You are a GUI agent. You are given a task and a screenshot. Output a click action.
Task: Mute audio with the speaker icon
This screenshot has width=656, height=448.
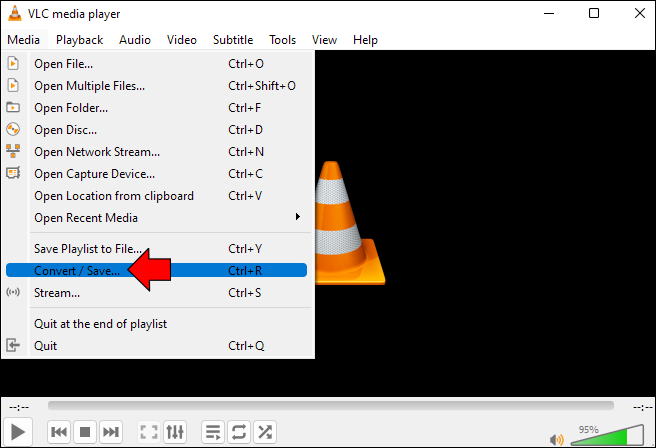[557, 440]
